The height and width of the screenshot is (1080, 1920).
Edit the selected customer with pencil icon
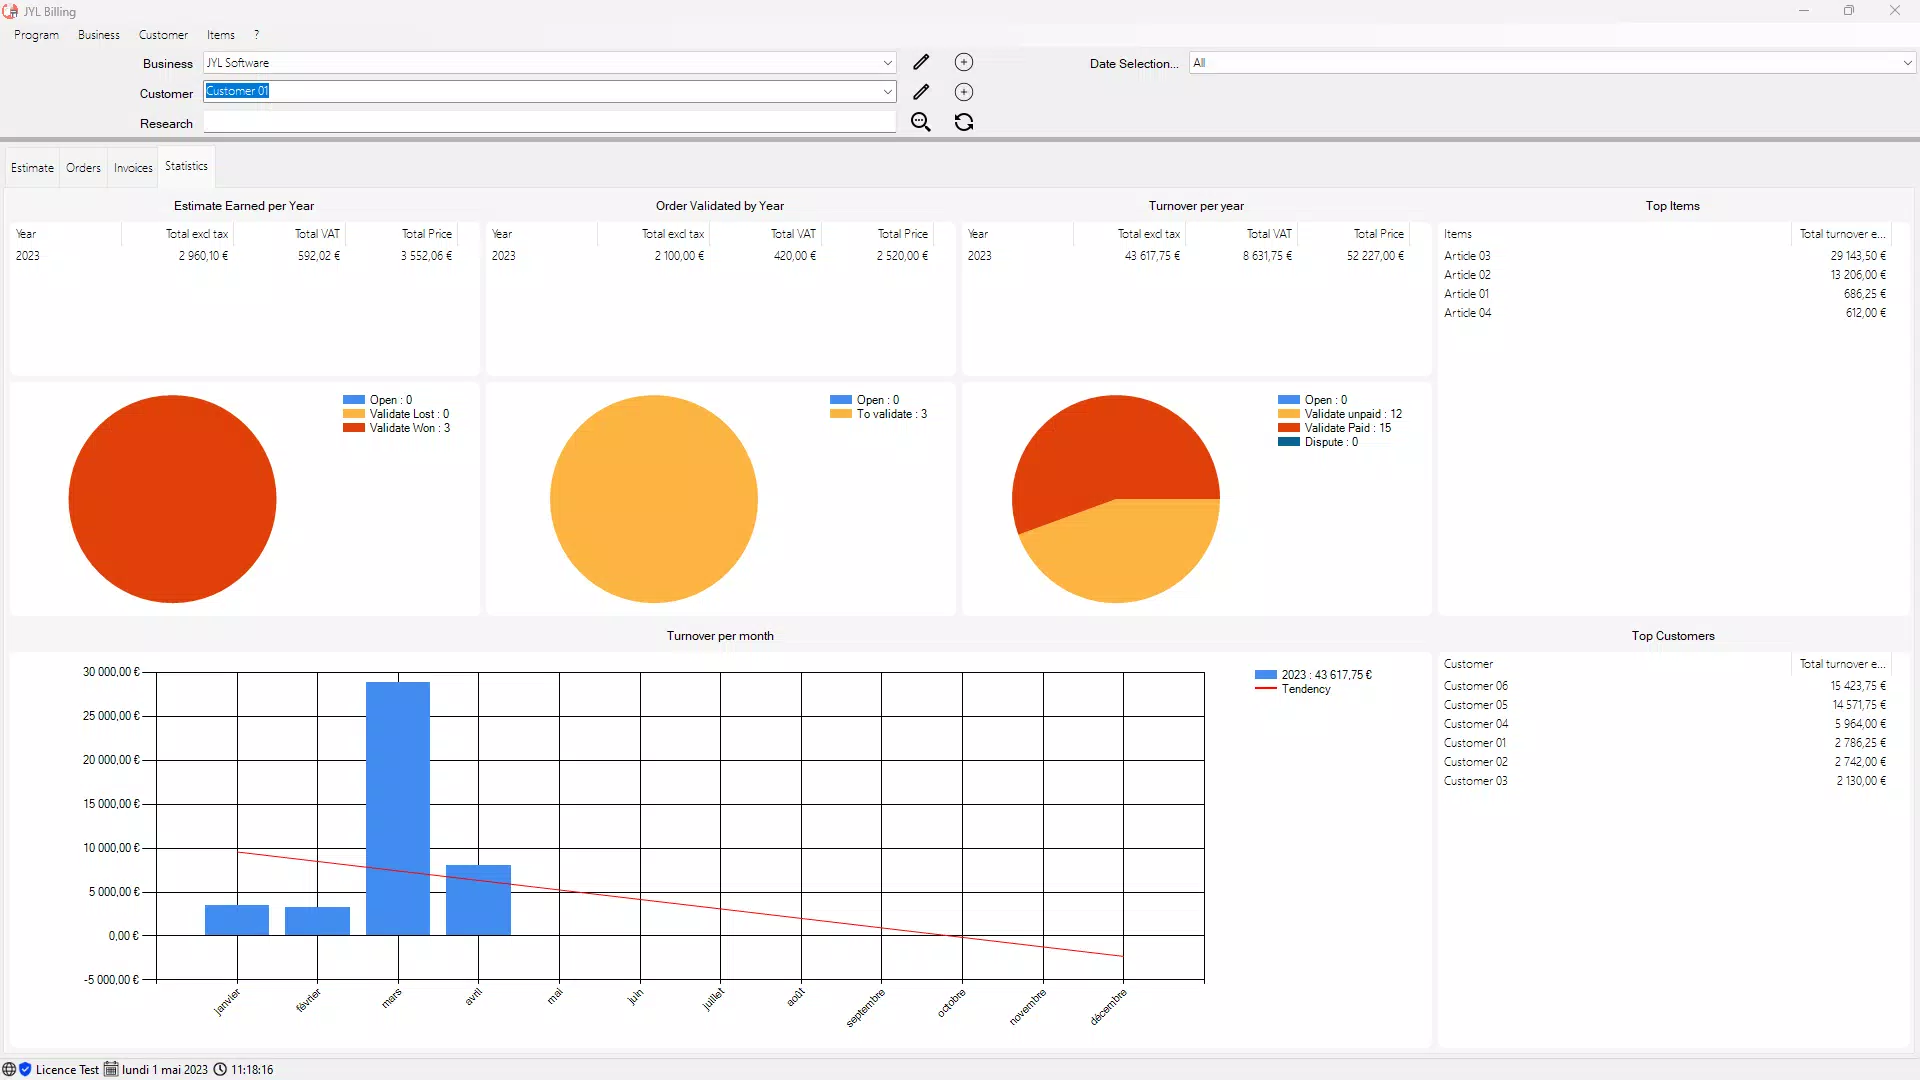[x=921, y=92]
